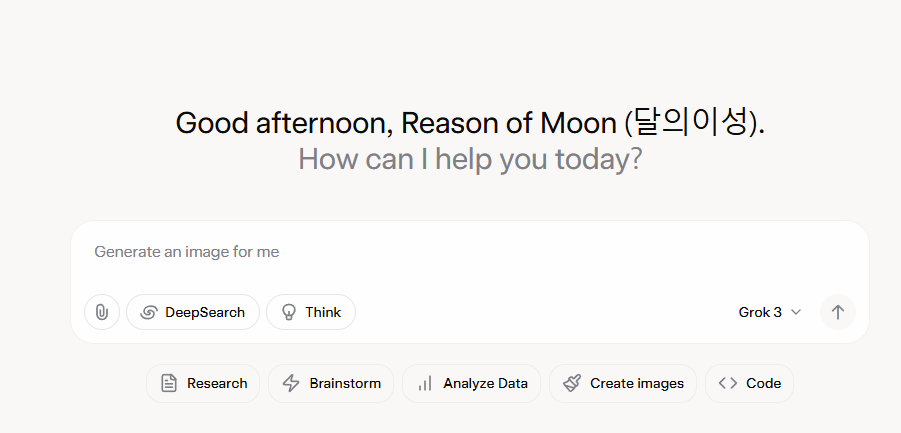
Task: Select the Create images suggestion
Action: click(x=623, y=384)
